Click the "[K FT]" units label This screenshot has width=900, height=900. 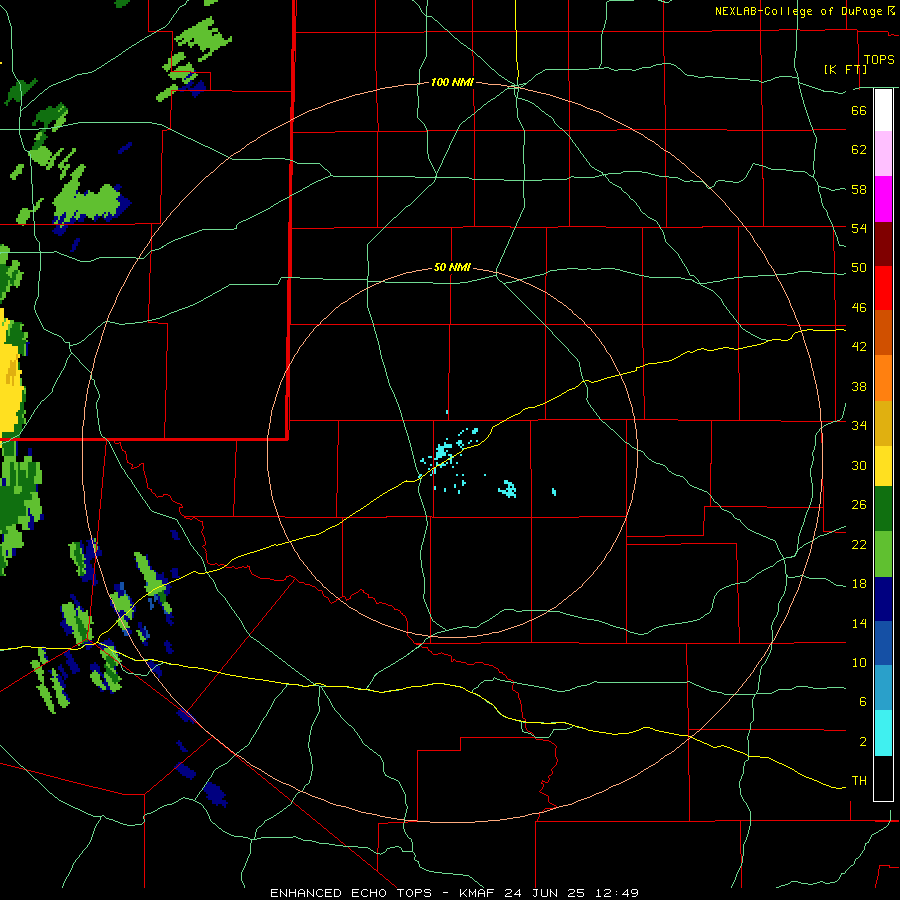(x=845, y=69)
